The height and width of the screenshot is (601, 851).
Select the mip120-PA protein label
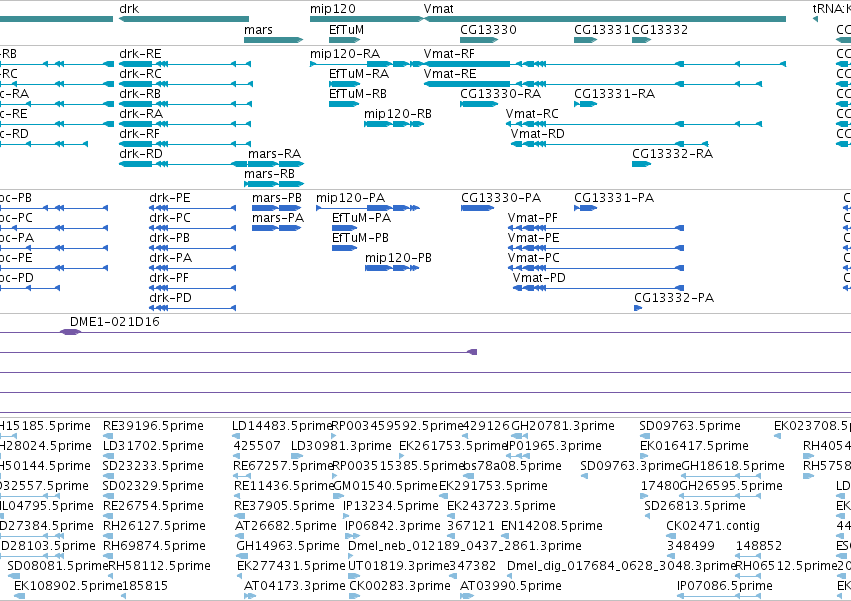click(351, 198)
